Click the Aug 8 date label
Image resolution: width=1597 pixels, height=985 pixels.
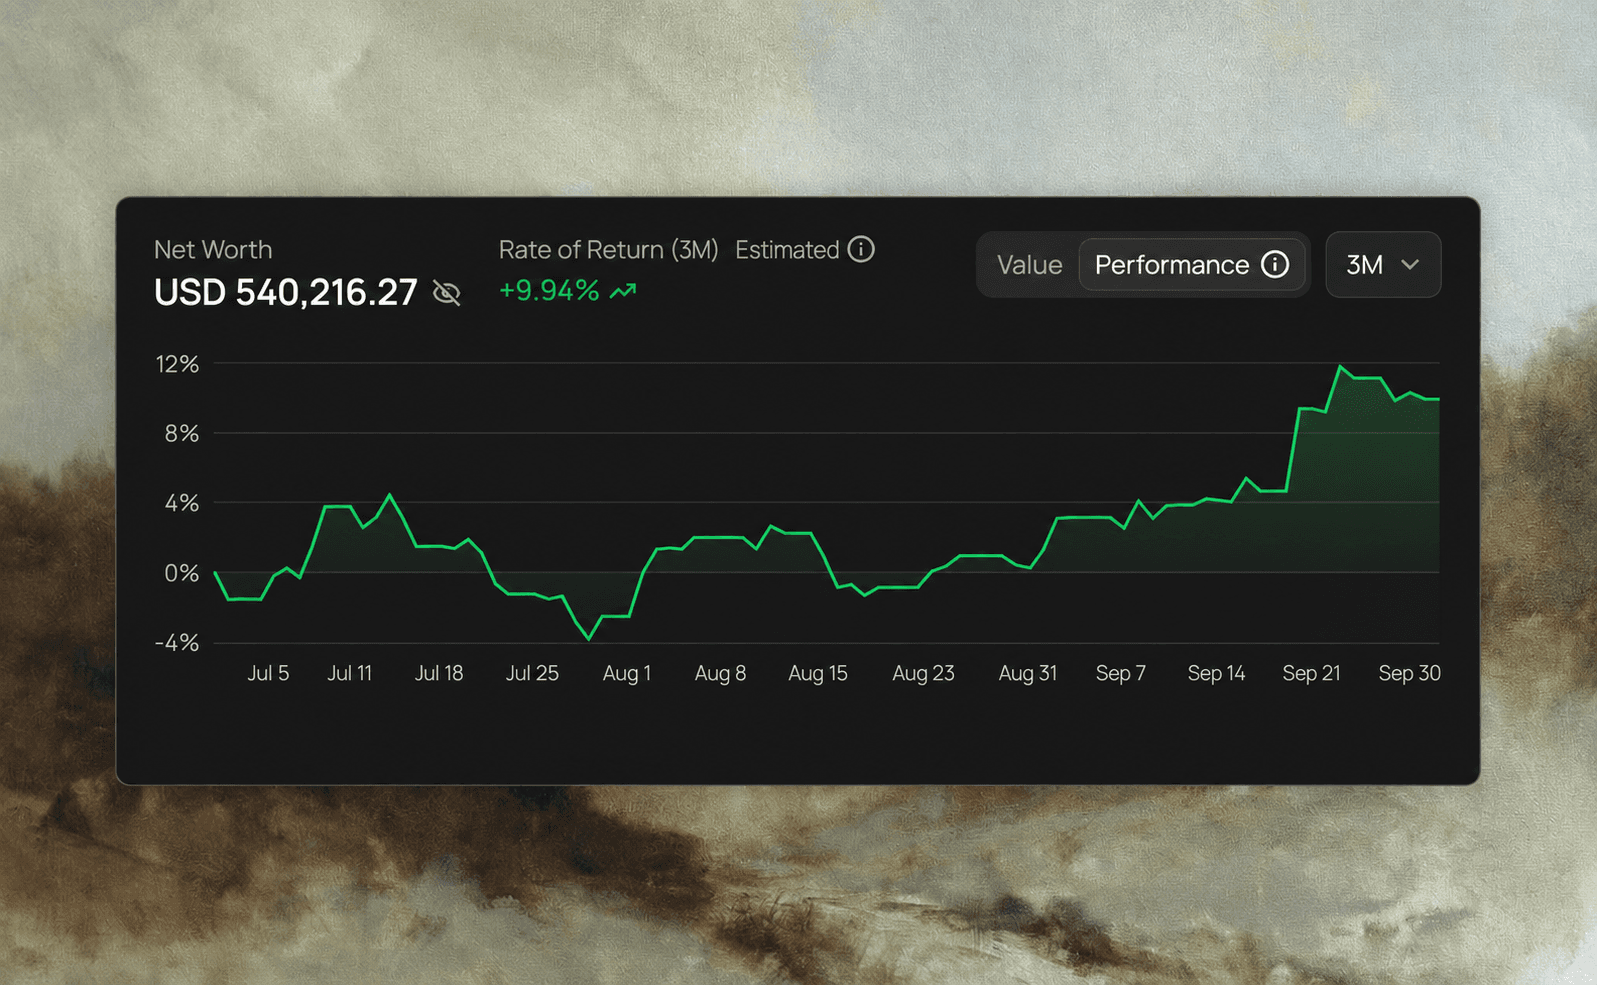pyautogui.click(x=720, y=673)
